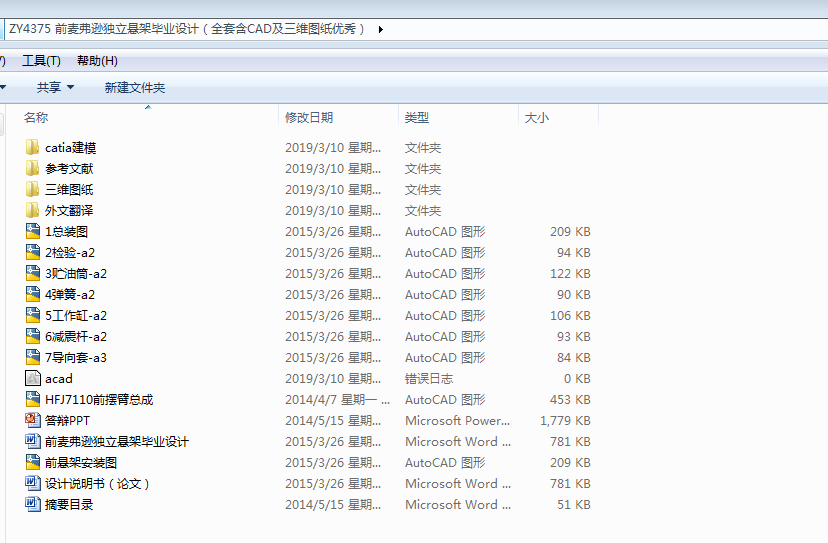
Task: Select the file name 5工作缸-a2
Action: click(x=76, y=315)
